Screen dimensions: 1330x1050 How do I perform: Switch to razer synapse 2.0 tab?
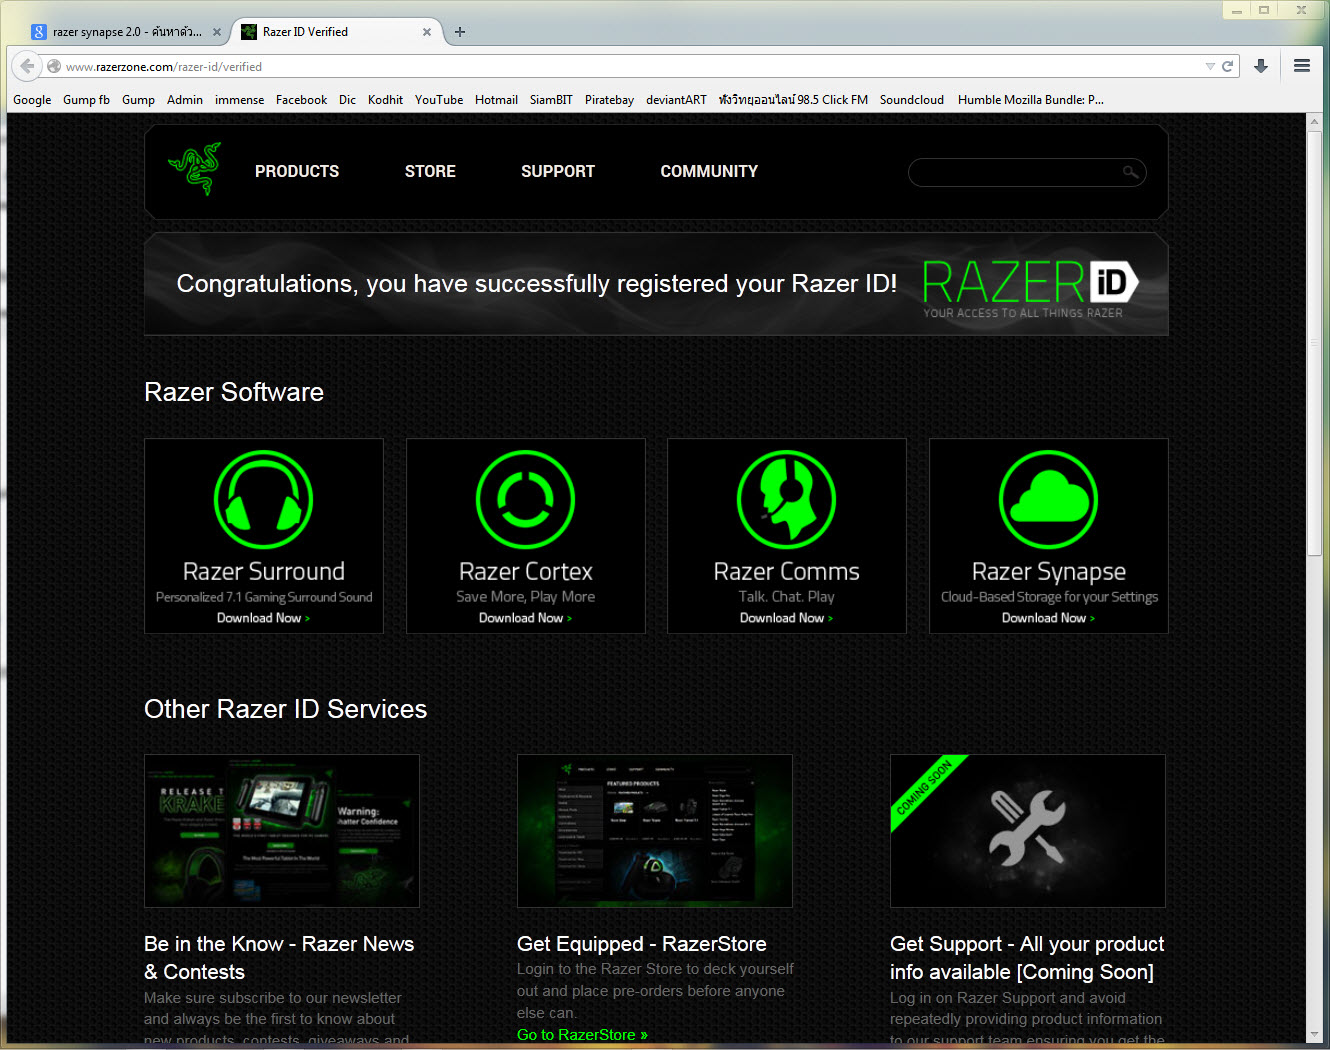coord(127,32)
